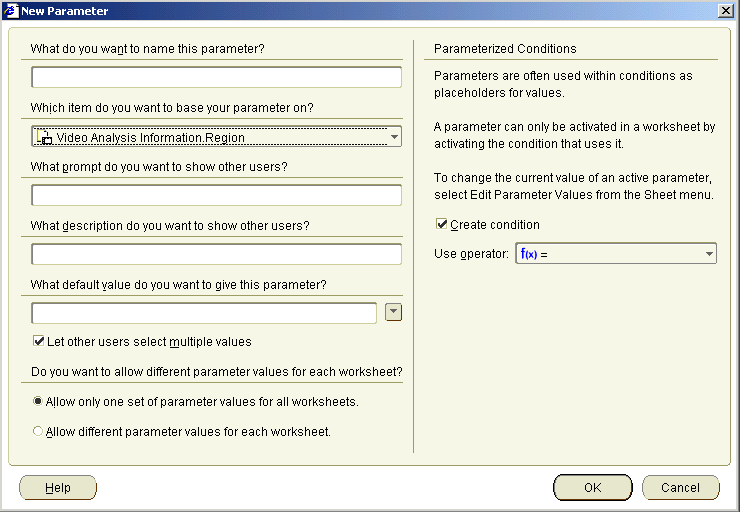This screenshot has width=740, height=512.
Task: Click the 'Parameterized Conditions' heading text
Action: [x=505, y=49]
